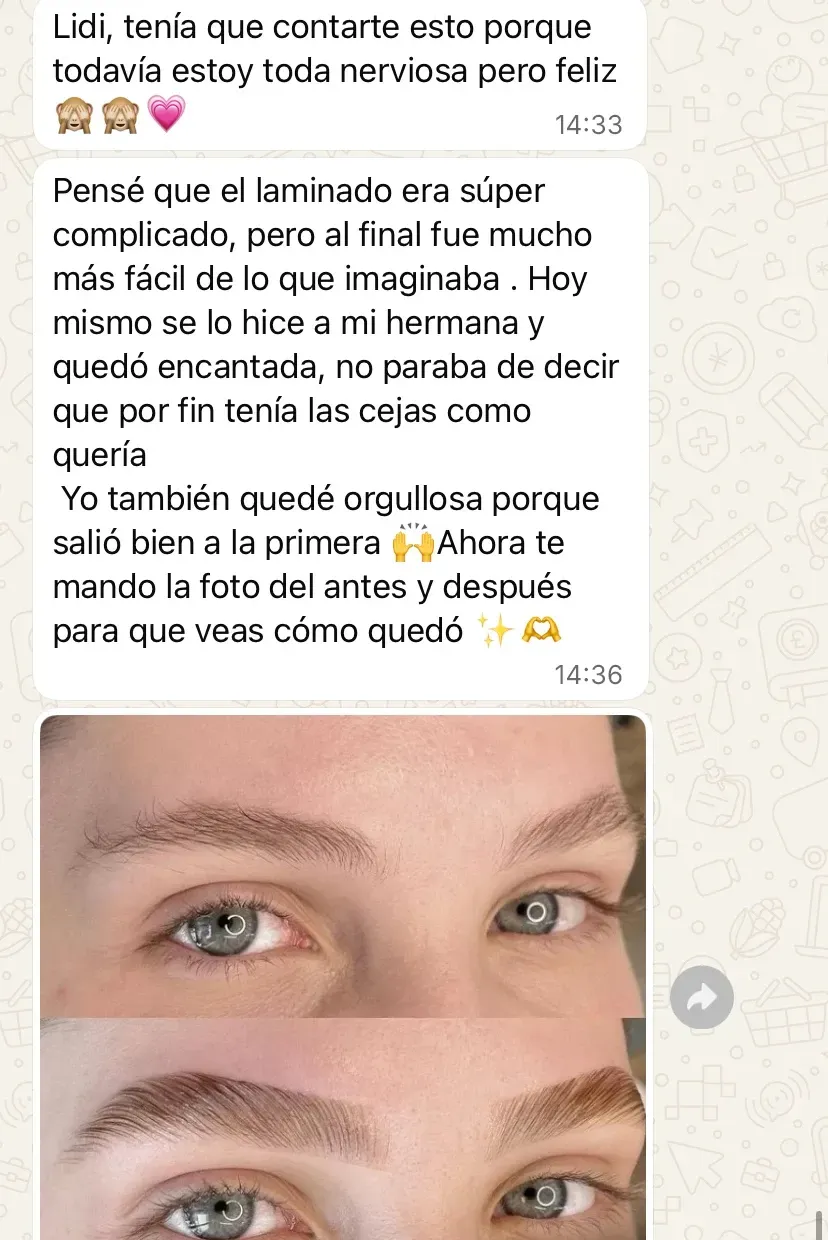Open the before and after eyebrow photo

point(343,977)
